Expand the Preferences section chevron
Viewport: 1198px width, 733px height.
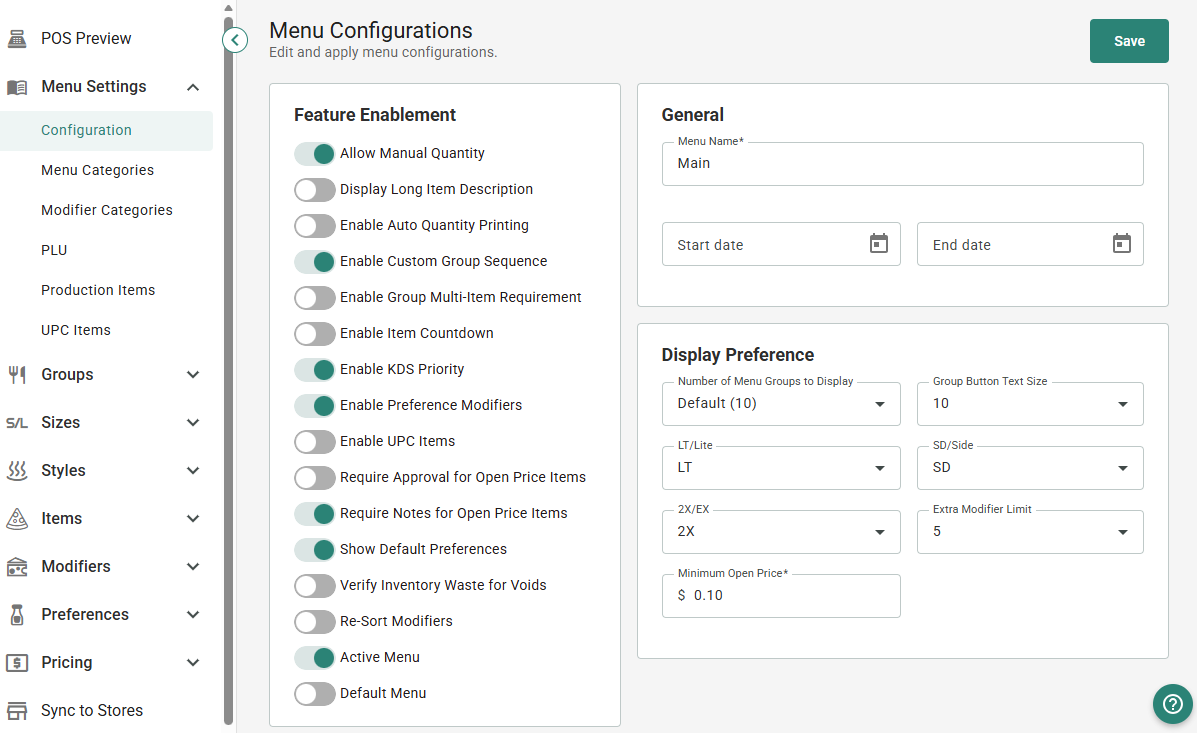pos(193,615)
